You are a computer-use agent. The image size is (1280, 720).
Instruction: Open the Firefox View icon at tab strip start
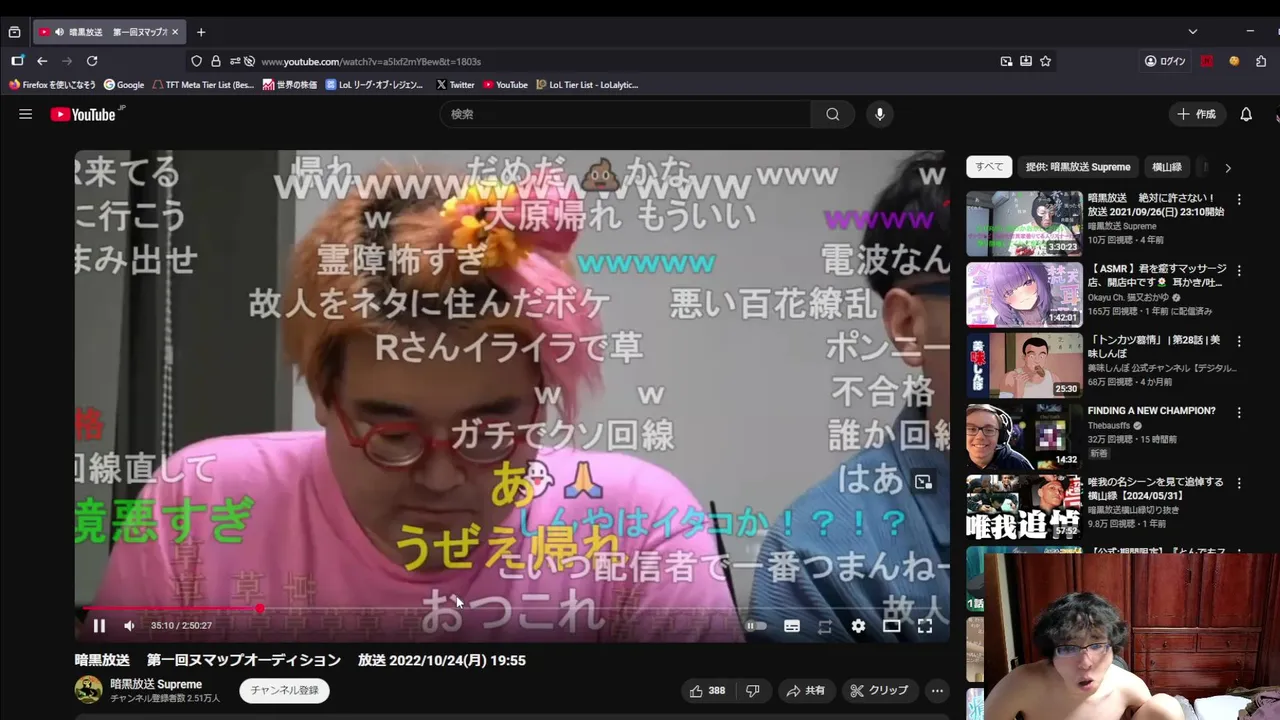(14, 32)
